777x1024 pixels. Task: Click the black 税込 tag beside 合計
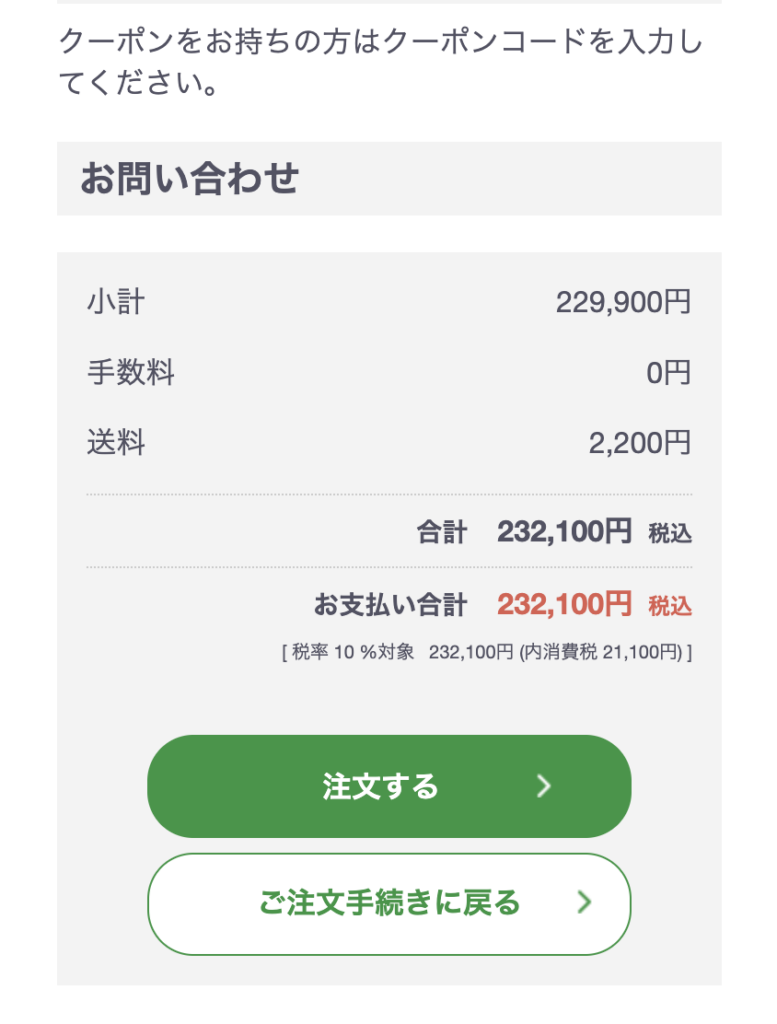tap(670, 534)
